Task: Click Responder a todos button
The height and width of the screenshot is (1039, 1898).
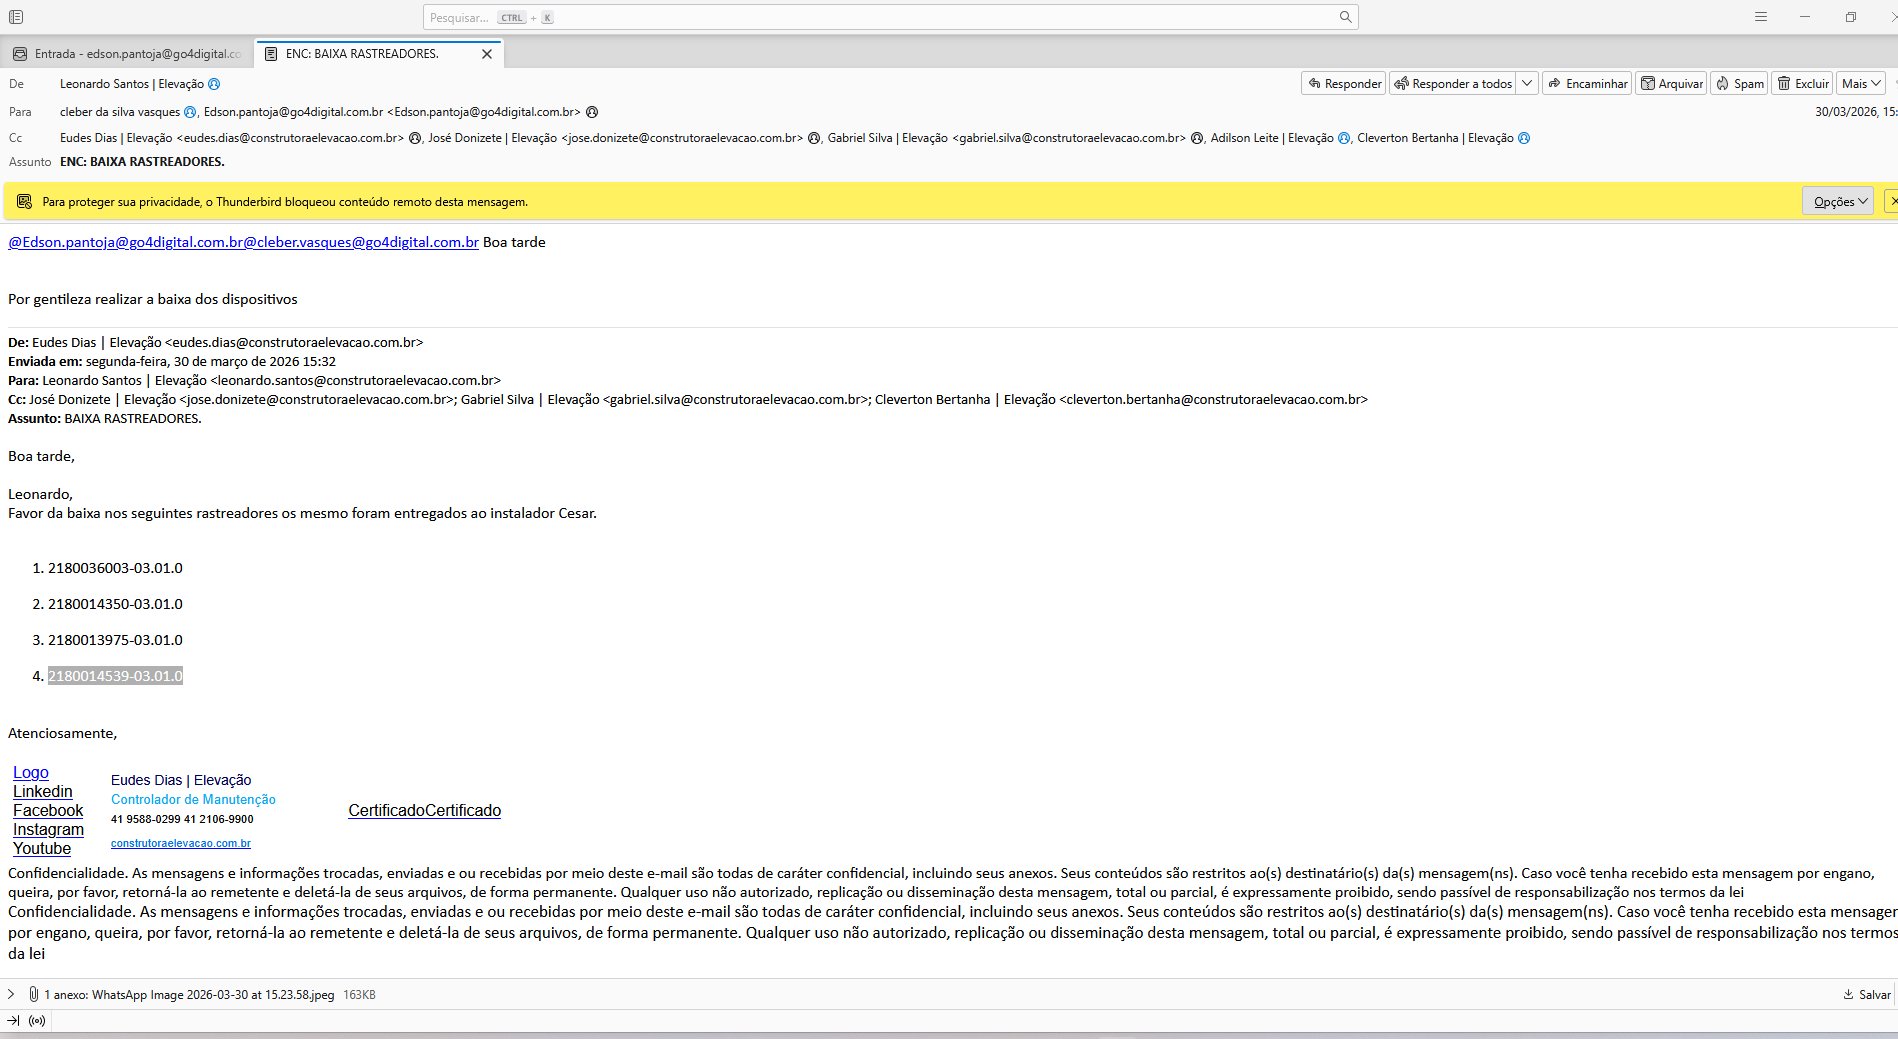Action: (1453, 84)
